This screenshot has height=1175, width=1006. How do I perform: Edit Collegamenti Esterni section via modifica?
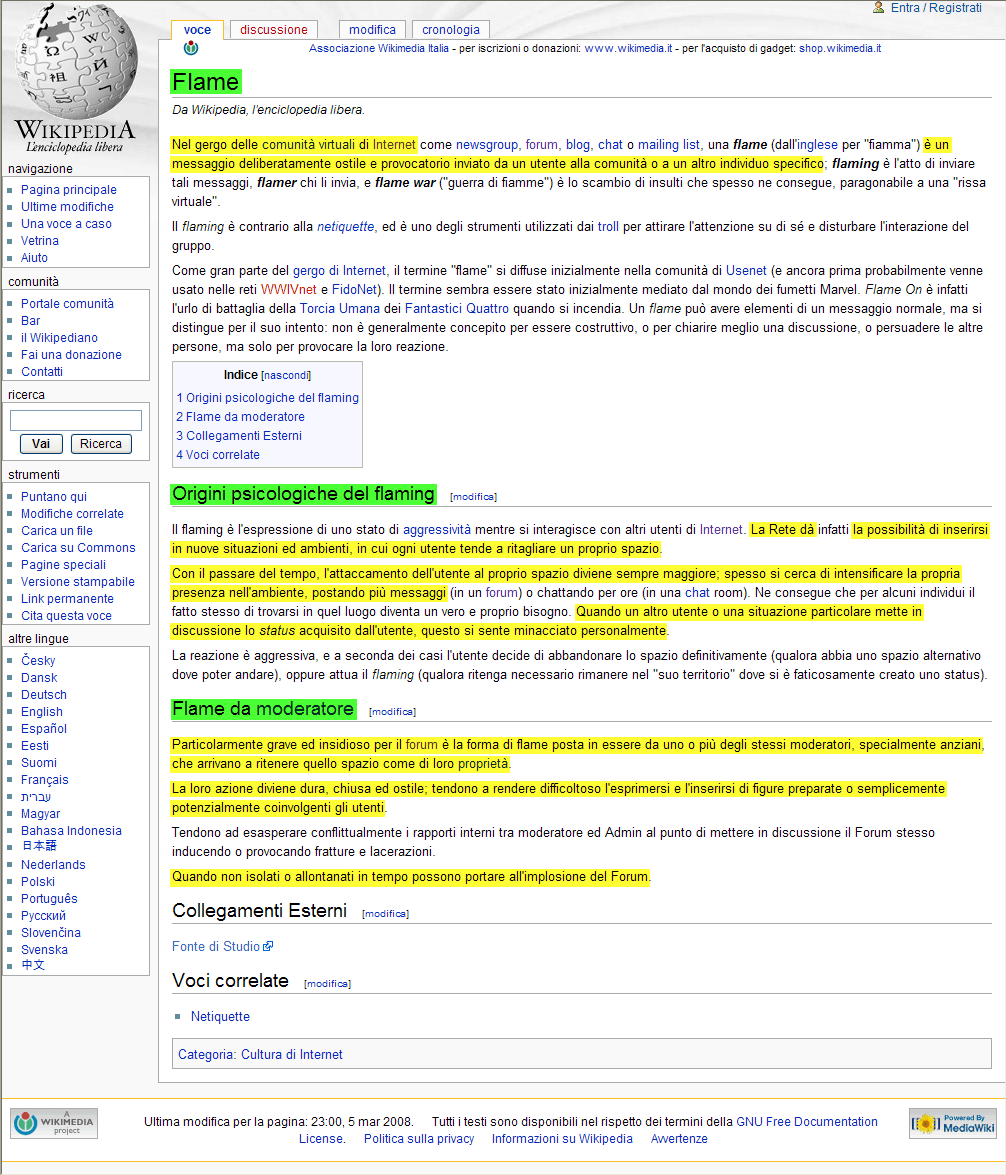coord(385,914)
